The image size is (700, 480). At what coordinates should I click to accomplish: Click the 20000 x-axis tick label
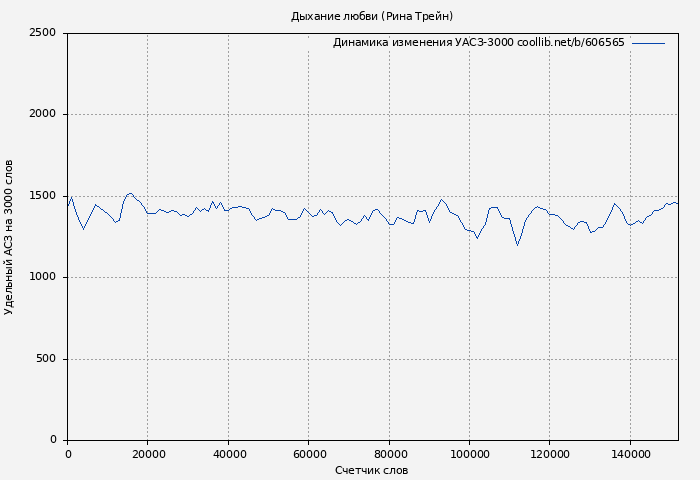click(147, 453)
